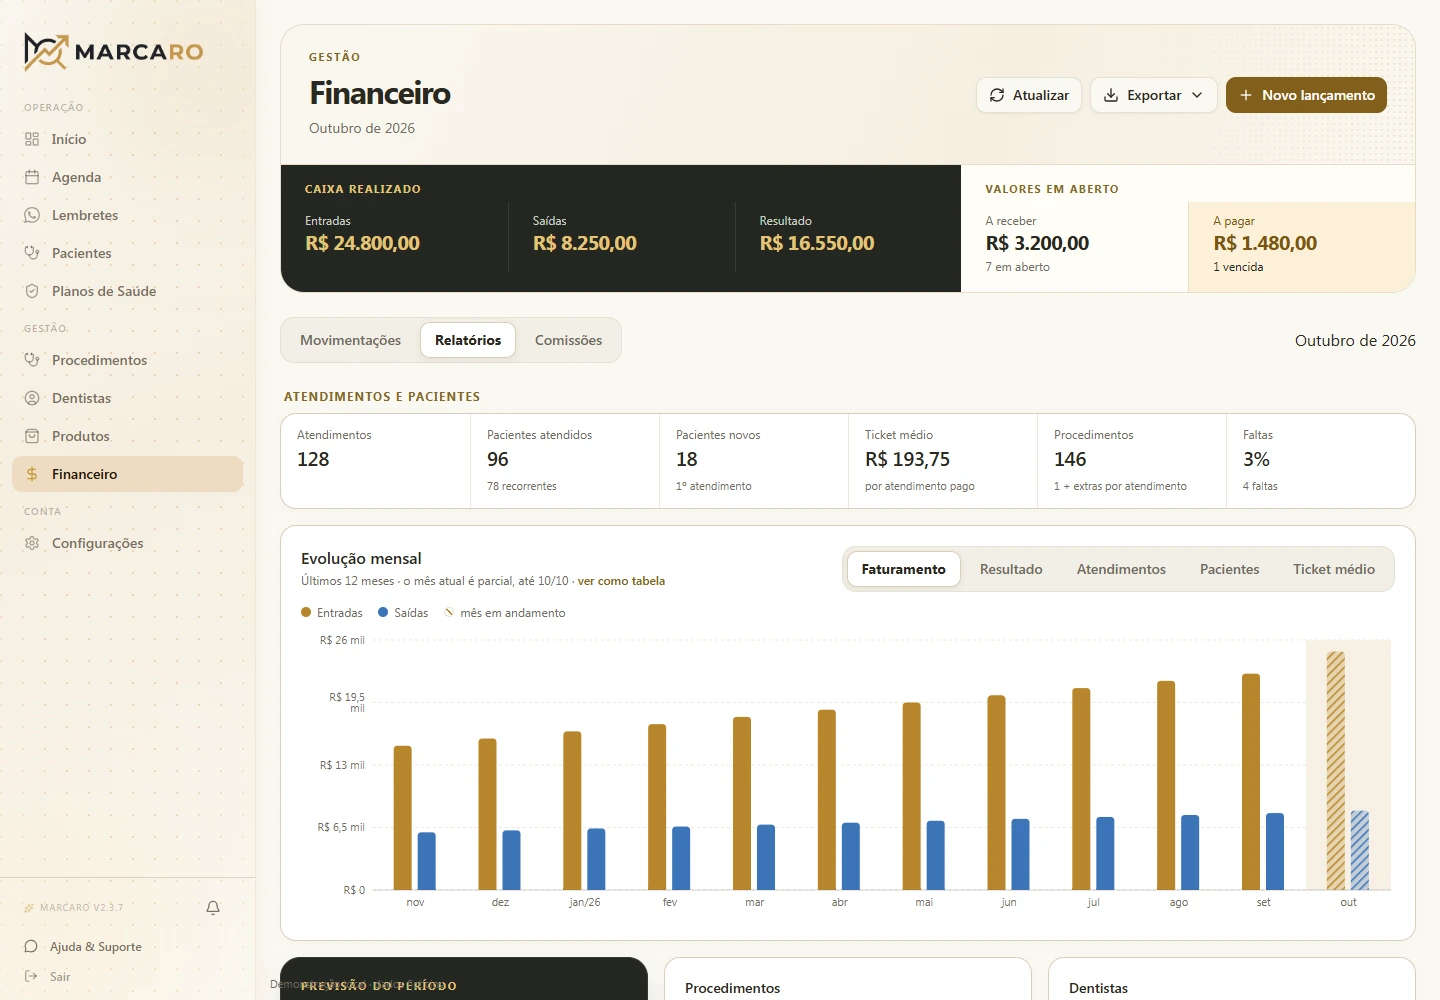This screenshot has height=1000, width=1440.
Task: Click the Entradas legend color dot
Action: pos(306,612)
